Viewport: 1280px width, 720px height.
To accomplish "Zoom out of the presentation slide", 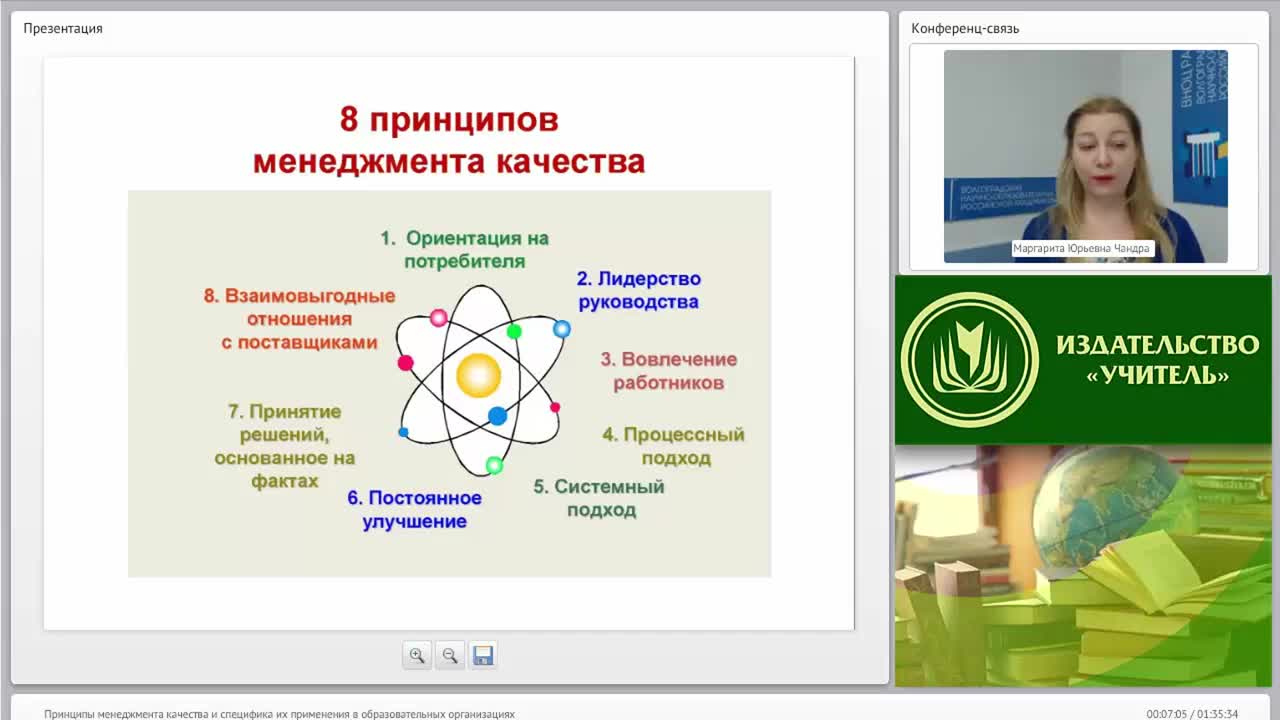I will point(450,656).
